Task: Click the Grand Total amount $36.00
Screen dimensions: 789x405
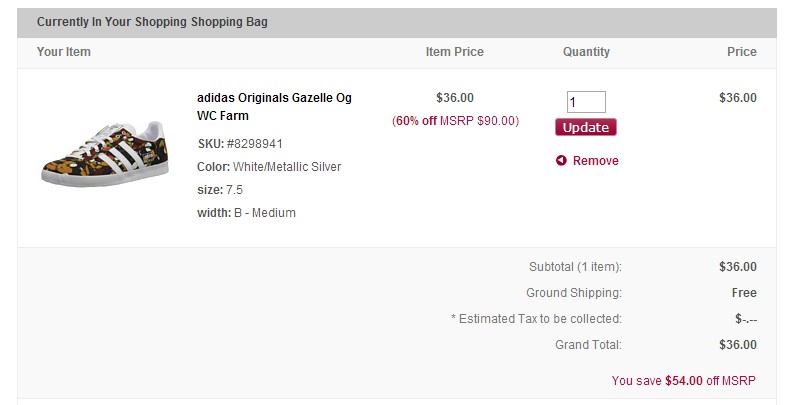Action: coord(738,345)
